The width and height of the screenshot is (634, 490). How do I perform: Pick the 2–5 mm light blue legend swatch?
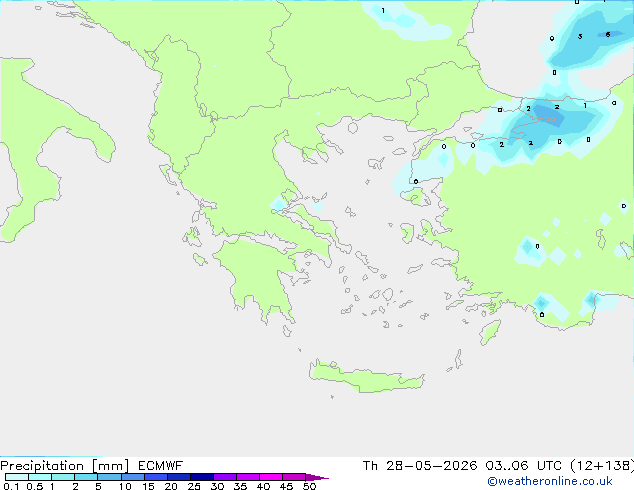[x=86, y=477]
